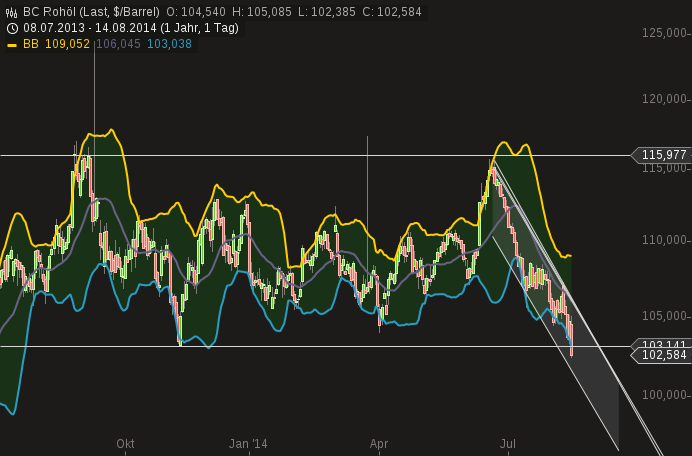This screenshot has height=456, width=692.
Task: Select the BC Rohöl instrument title
Action: 91,12
